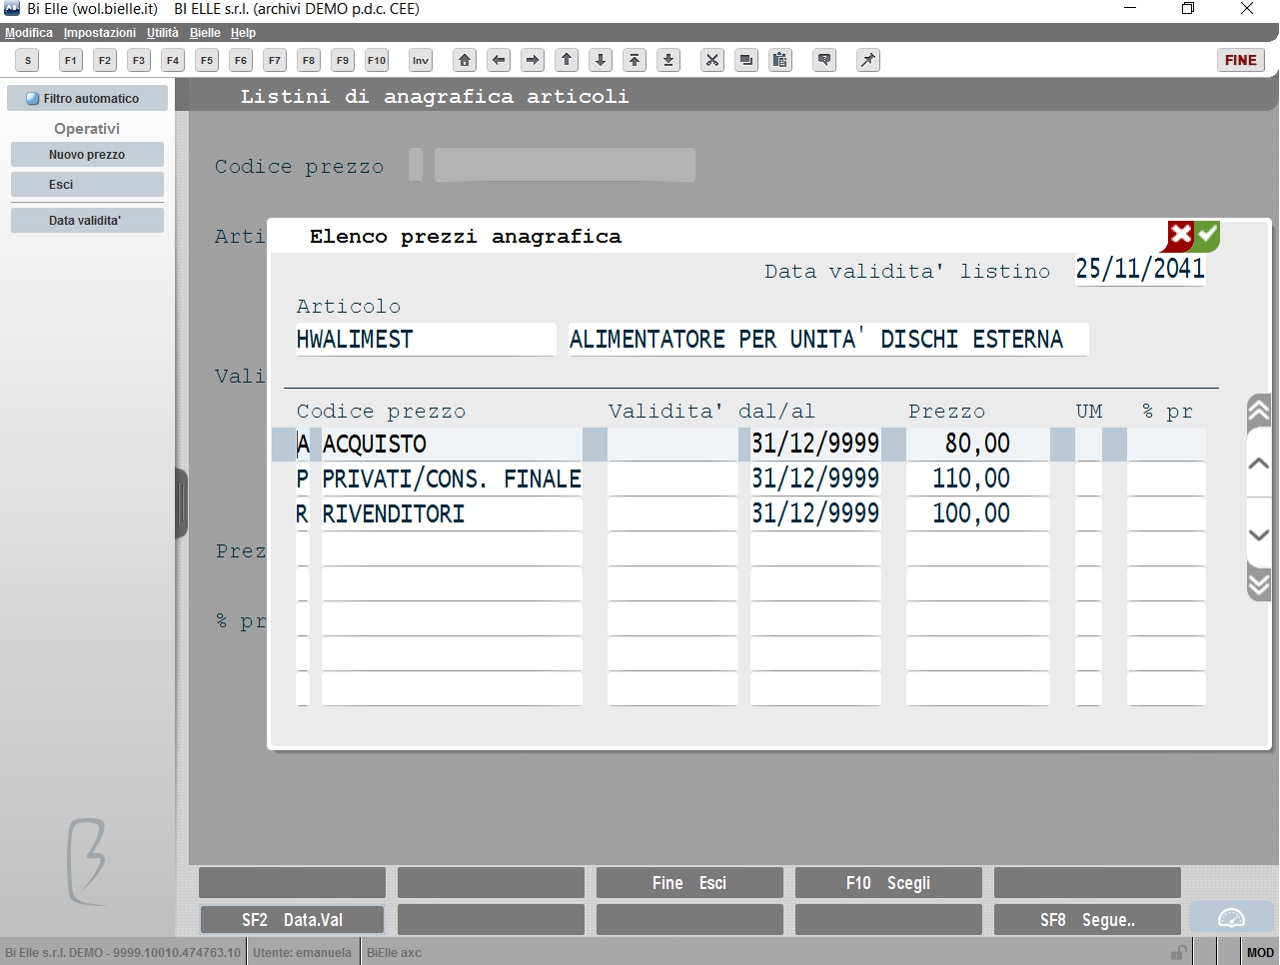The height and width of the screenshot is (965, 1280).
Task: Click single chevron down in list scroller
Action: point(1259,534)
